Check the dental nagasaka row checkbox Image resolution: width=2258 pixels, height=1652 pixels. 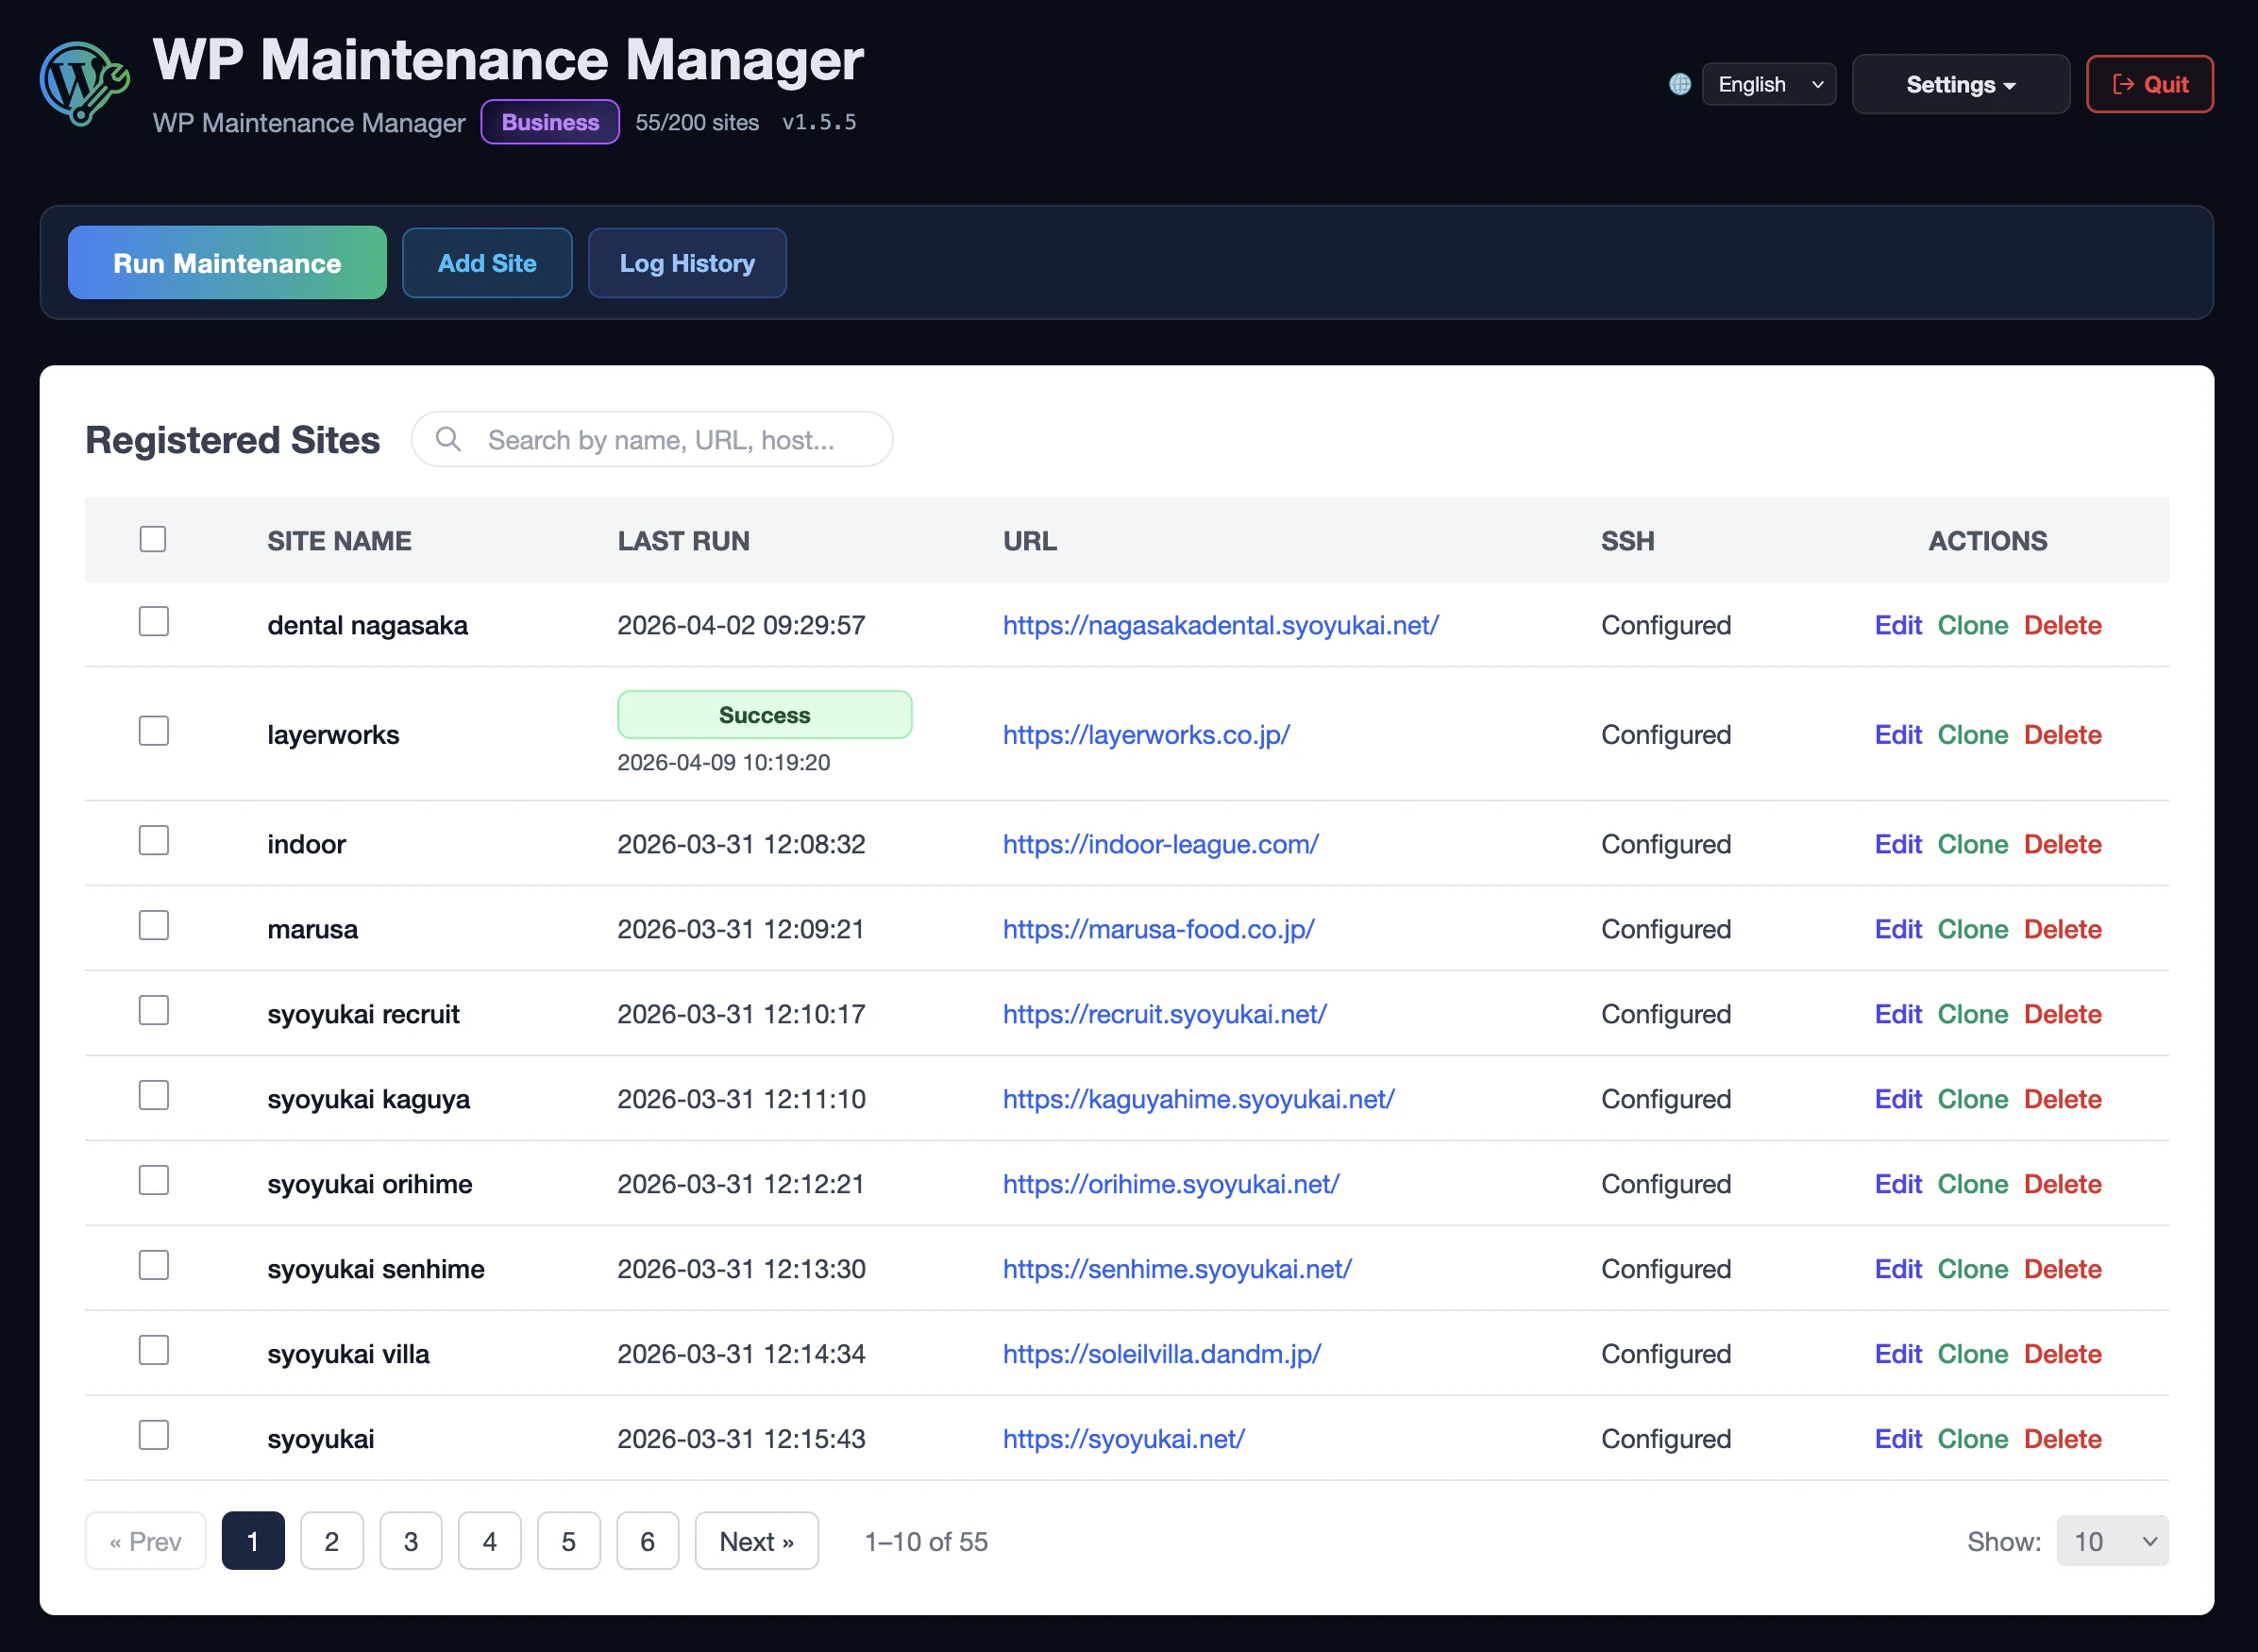153,621
